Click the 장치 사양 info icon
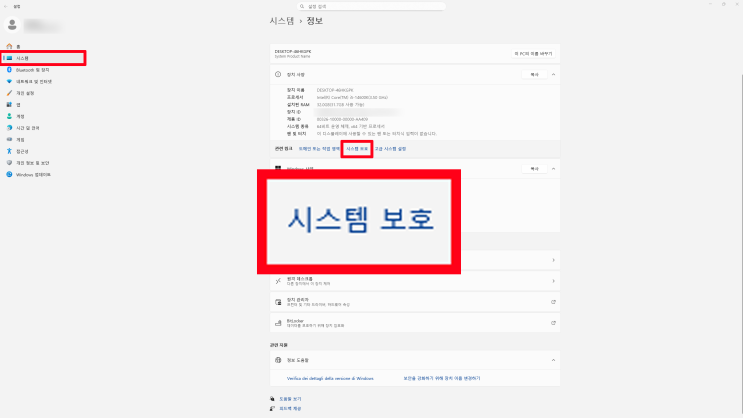The image size is (743, 418). point(278,74)
